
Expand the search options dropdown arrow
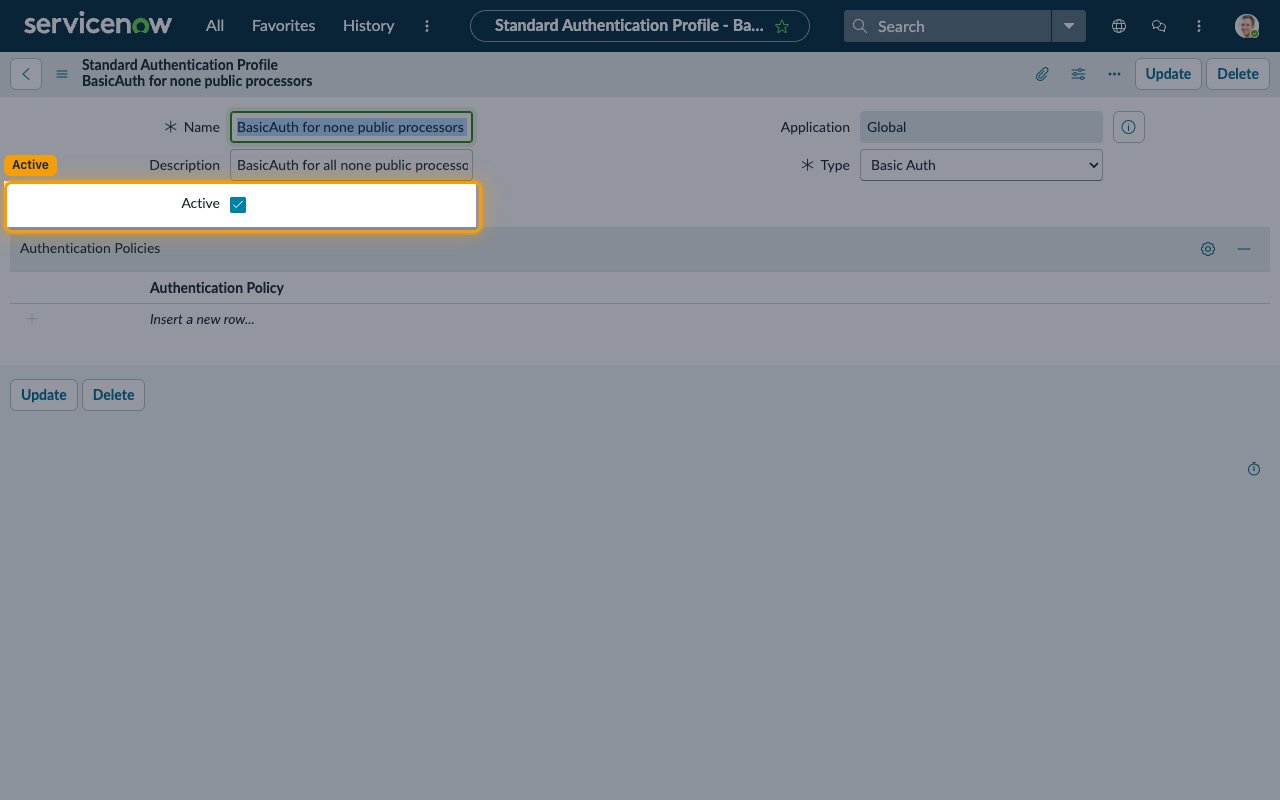1069,26
